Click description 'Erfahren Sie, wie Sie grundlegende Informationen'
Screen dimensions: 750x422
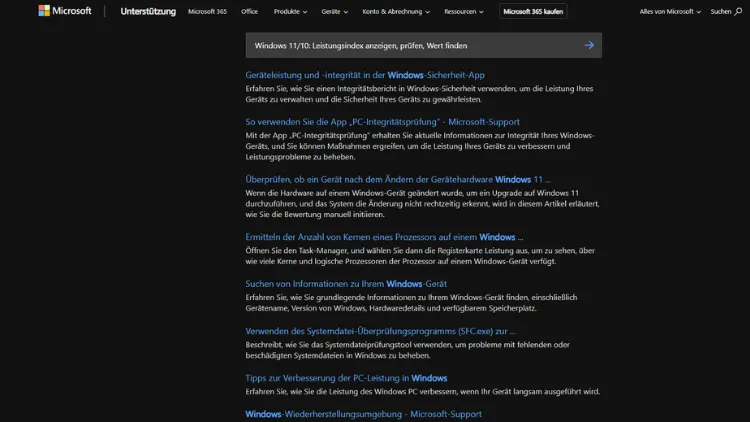tap(411, 303)
